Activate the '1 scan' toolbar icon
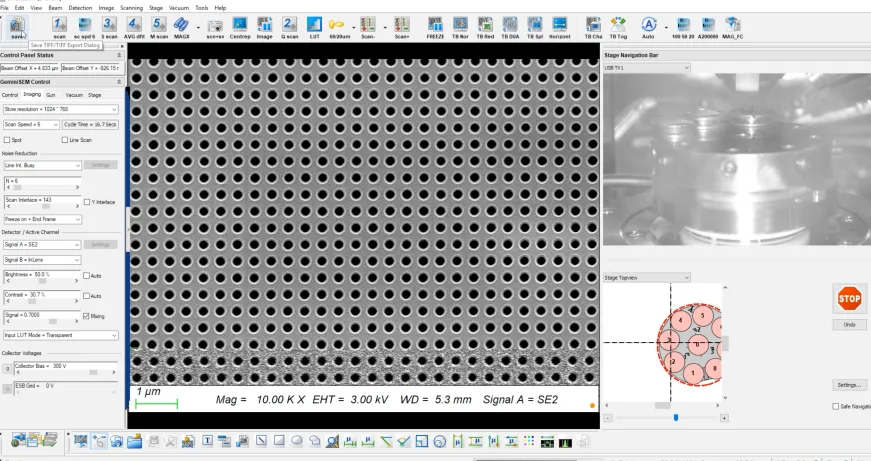 click(59, 27)
